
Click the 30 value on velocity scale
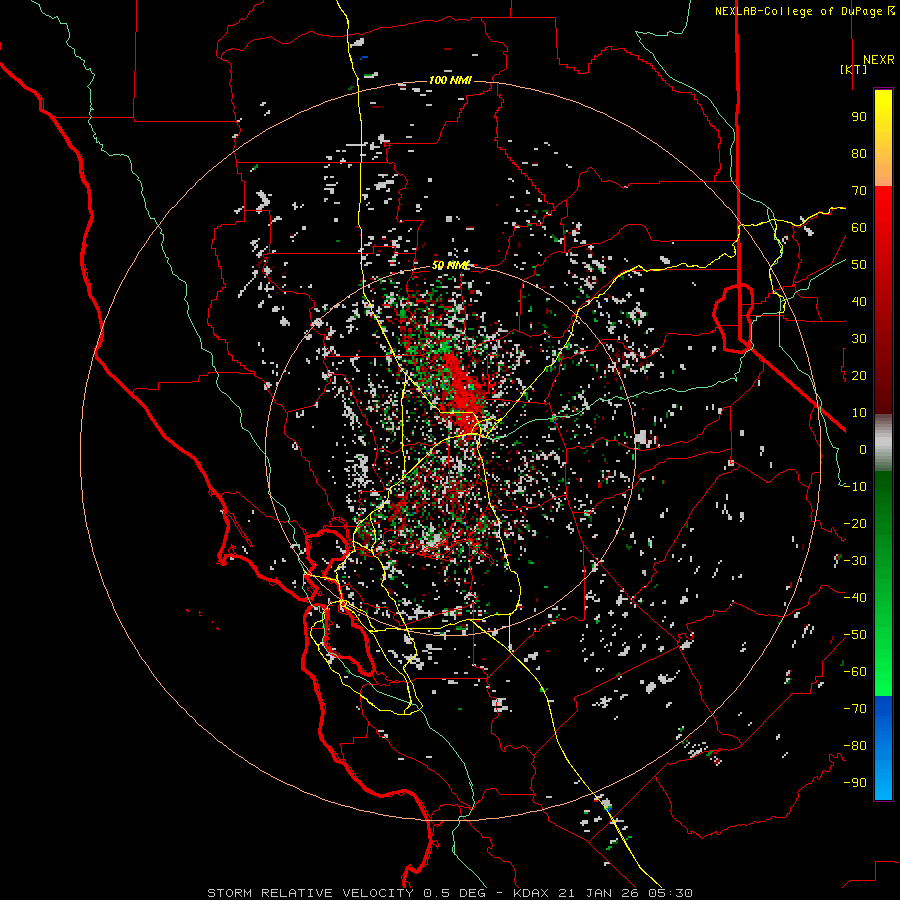(859, 339)
